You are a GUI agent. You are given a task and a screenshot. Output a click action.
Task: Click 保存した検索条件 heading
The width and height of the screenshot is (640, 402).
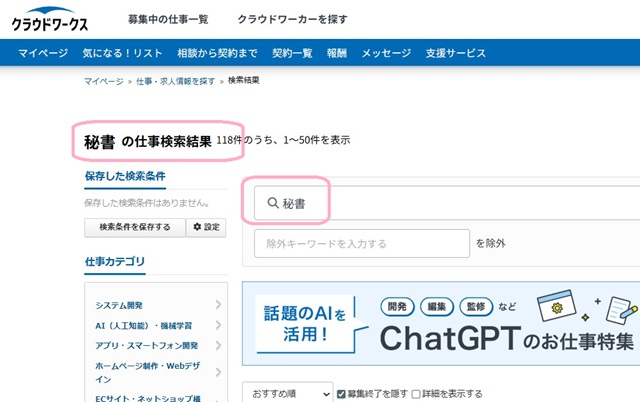click(x=125, y=176)
